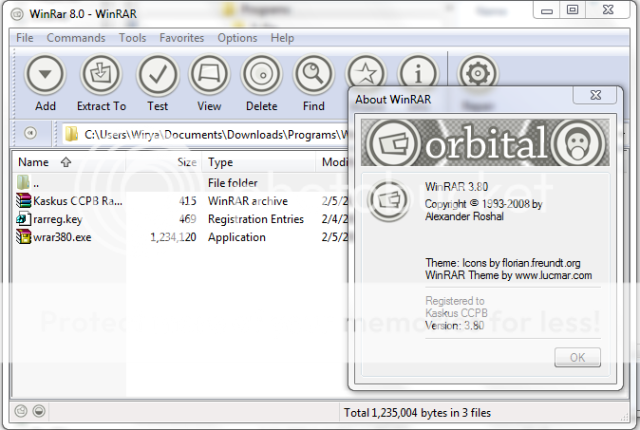Click the left status bar drive icon

pos(21,411)
